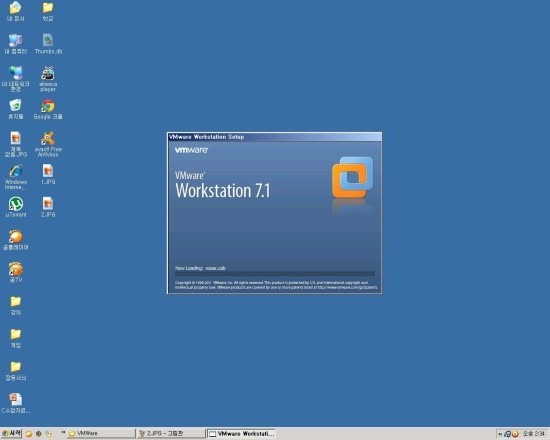Click the VMware Workstation taskbar button

click(x=241, y=434)
